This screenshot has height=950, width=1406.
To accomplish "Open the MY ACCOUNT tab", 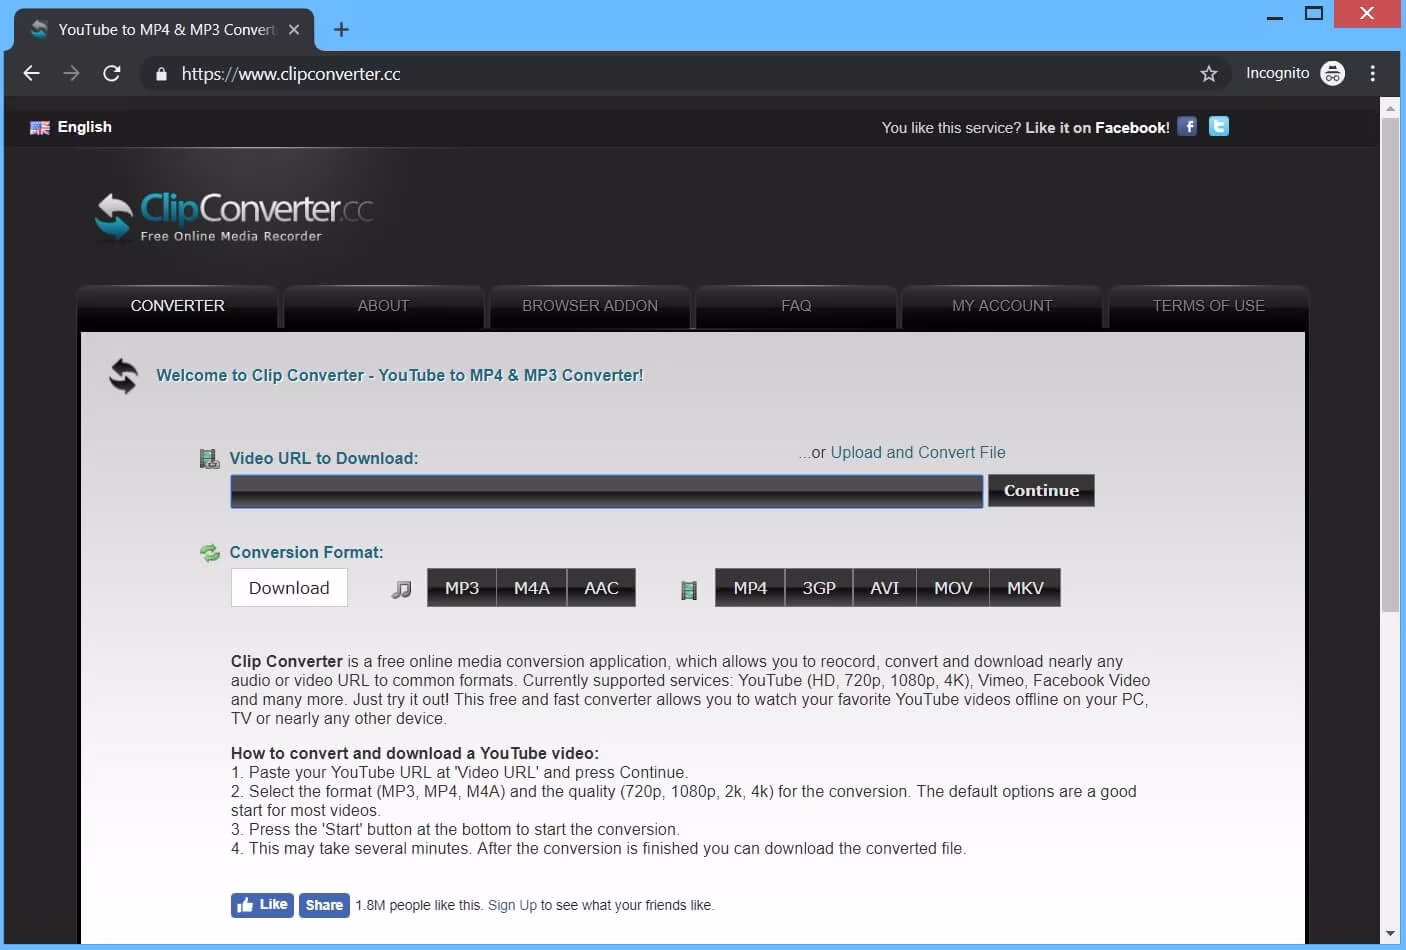I will click(x=1002, y=306).
